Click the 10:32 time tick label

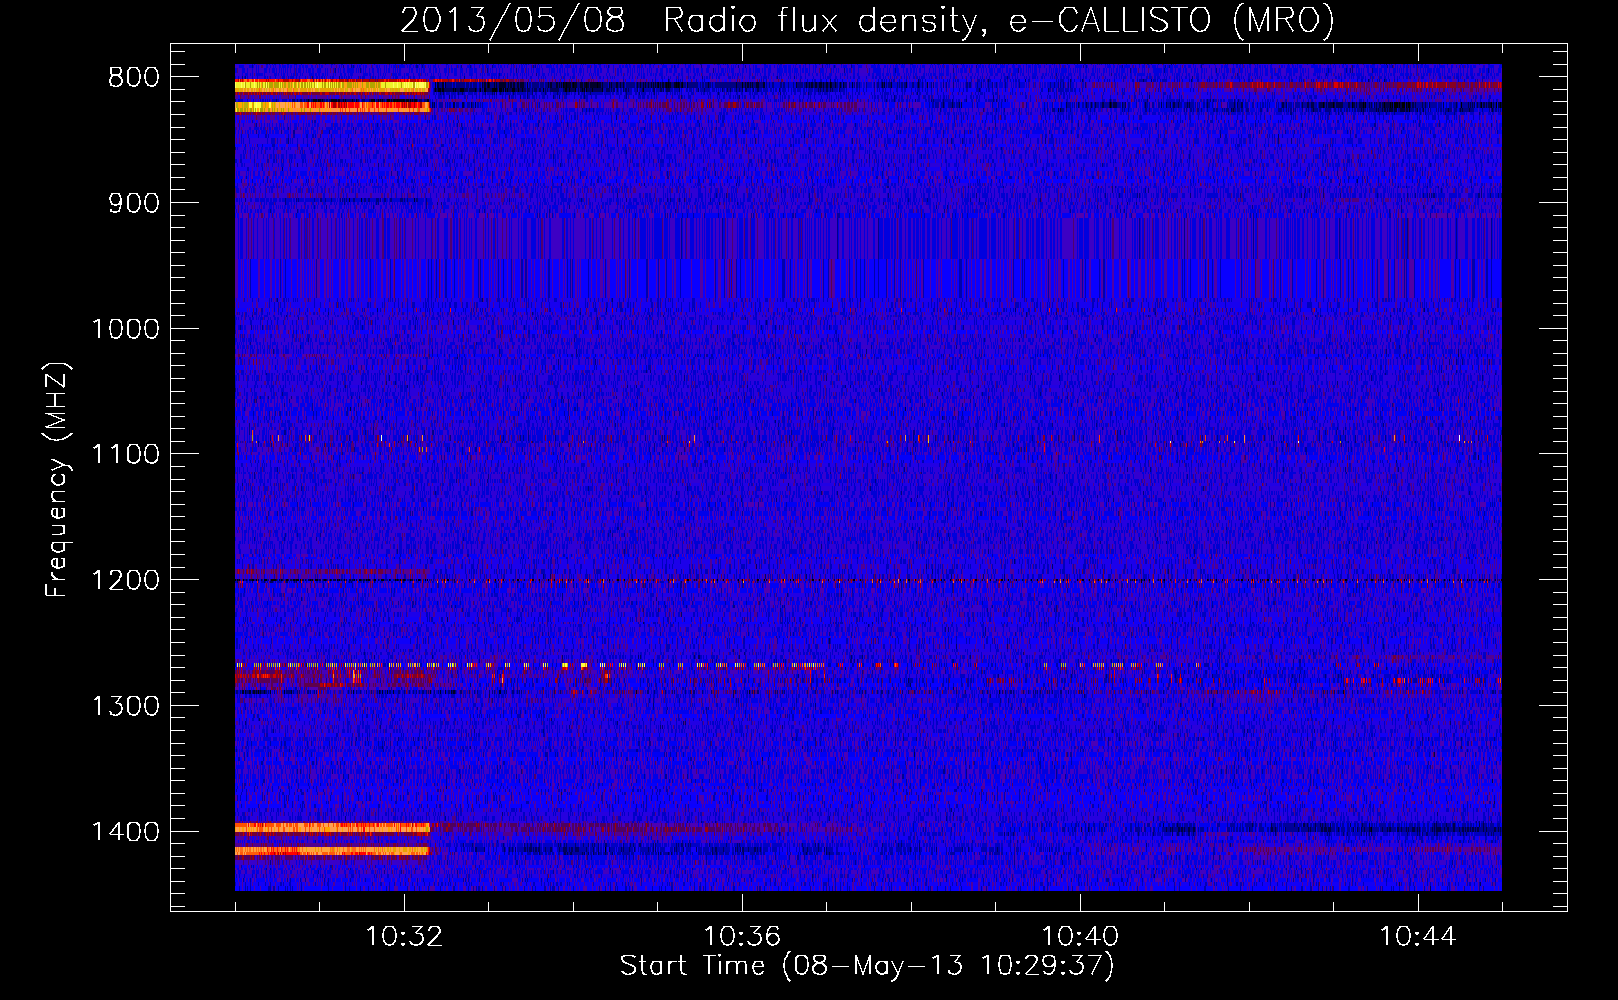point(404,937)
